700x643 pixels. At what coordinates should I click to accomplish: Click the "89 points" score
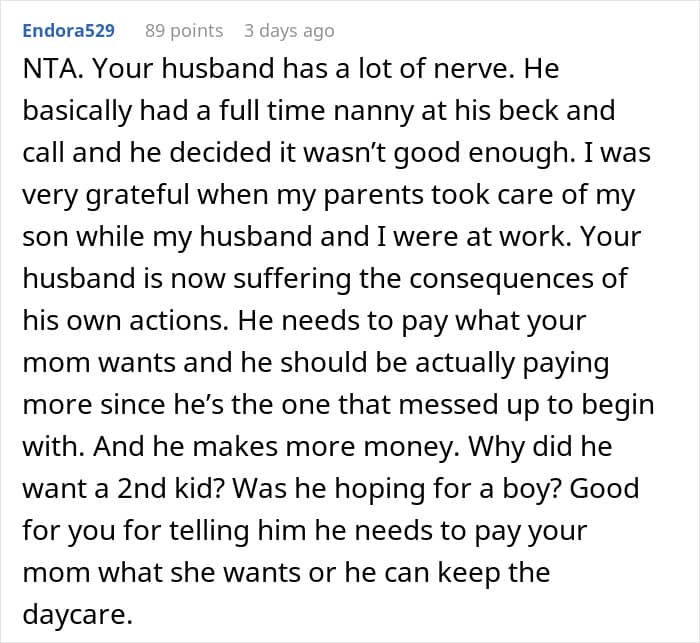(184, 31)
